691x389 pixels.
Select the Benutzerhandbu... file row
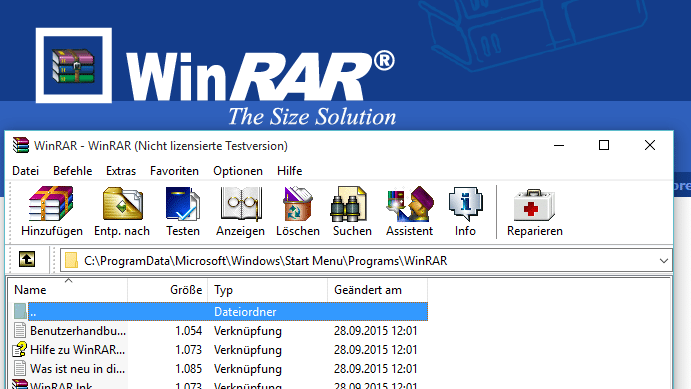[x=219, y=330]
